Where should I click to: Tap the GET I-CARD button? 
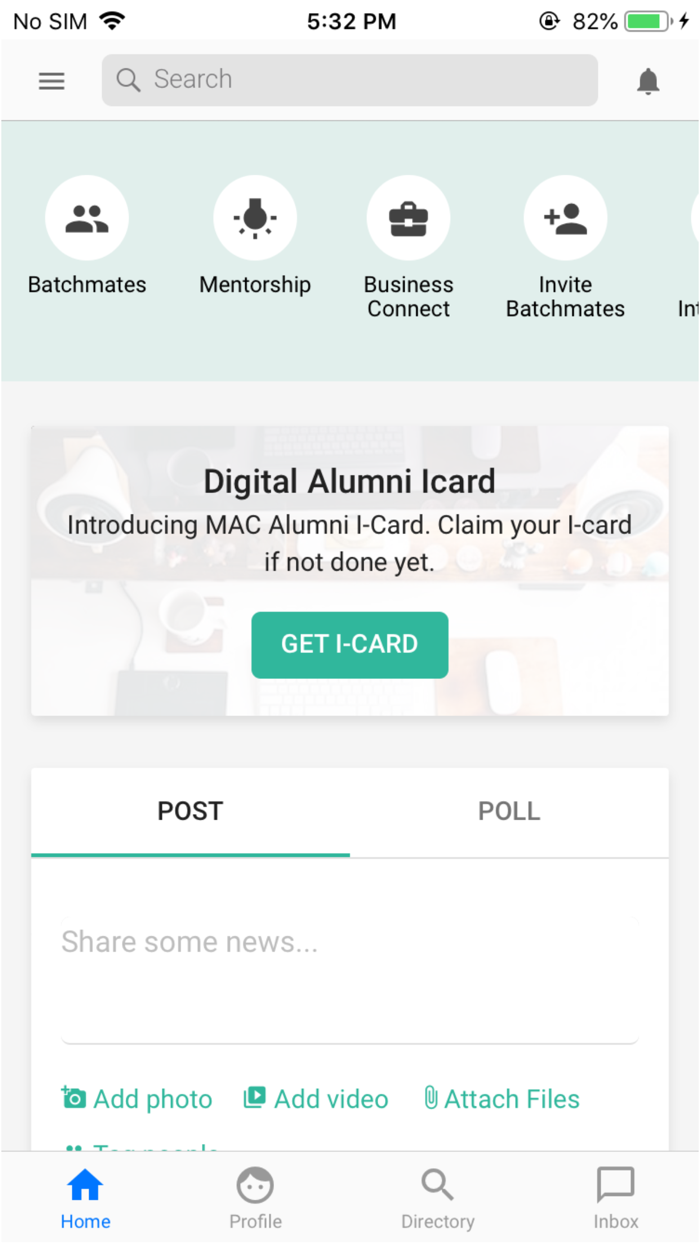click(x=349, y=645)
